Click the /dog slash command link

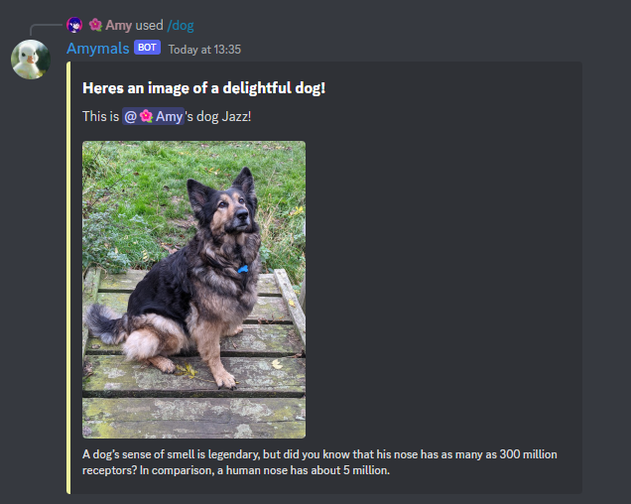(180, 25)
